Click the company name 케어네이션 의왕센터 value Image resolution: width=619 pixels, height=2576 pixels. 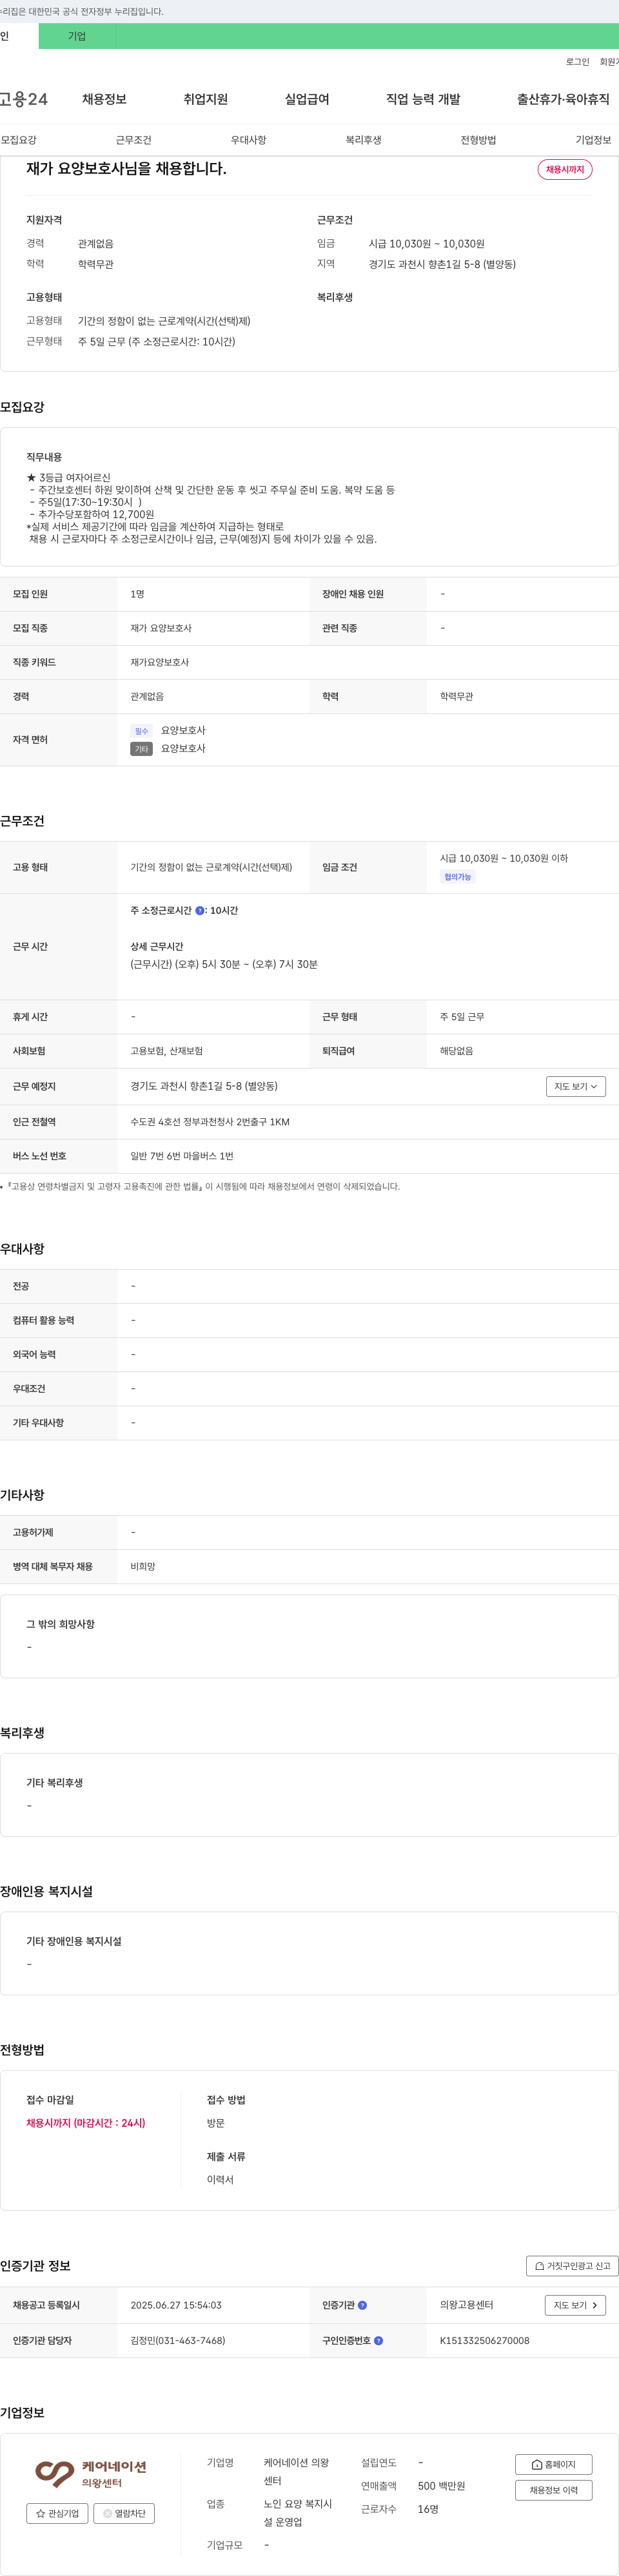coord(297,2471)
